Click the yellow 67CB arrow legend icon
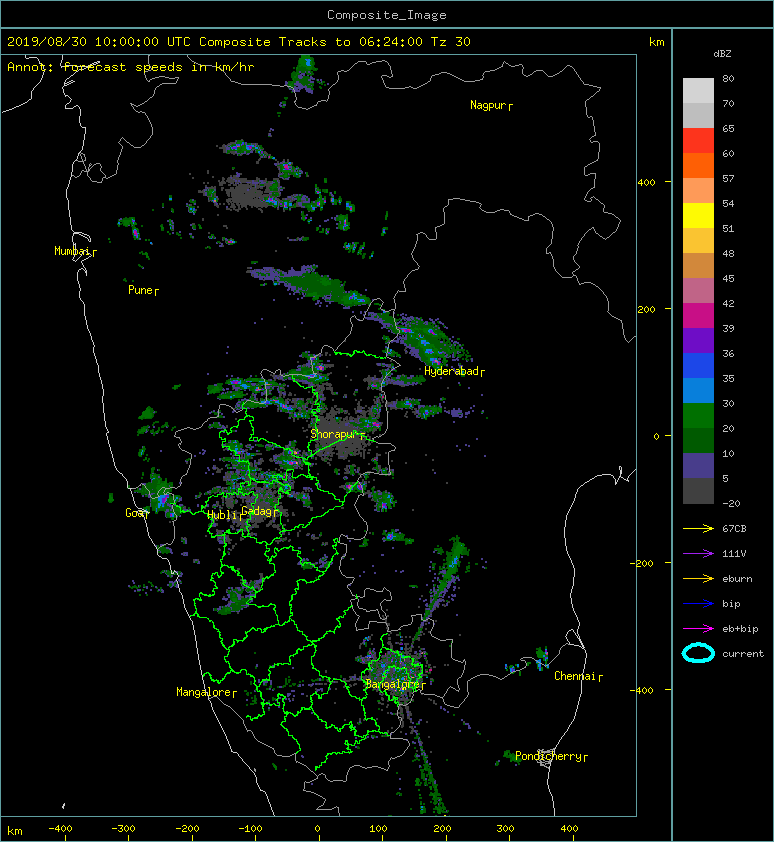The image size is (774, 842). point(698,528)
